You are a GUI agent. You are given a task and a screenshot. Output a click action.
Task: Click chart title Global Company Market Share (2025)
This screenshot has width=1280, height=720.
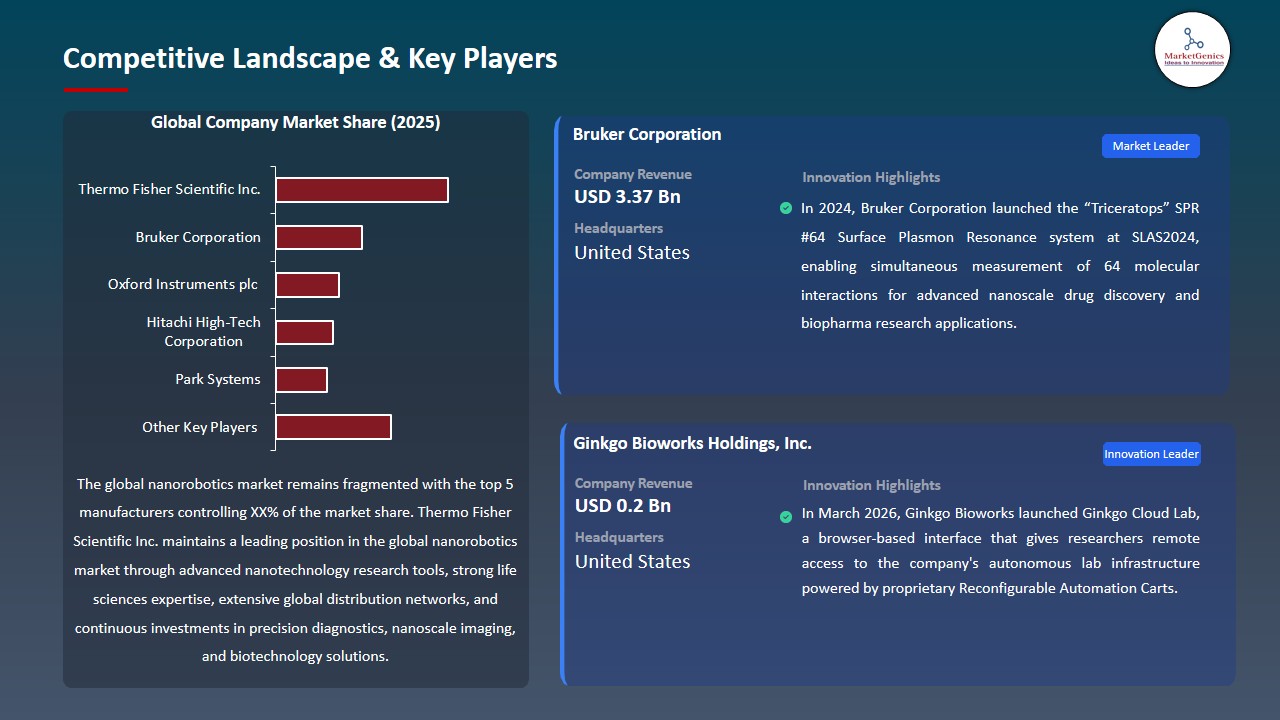point(296,122)
